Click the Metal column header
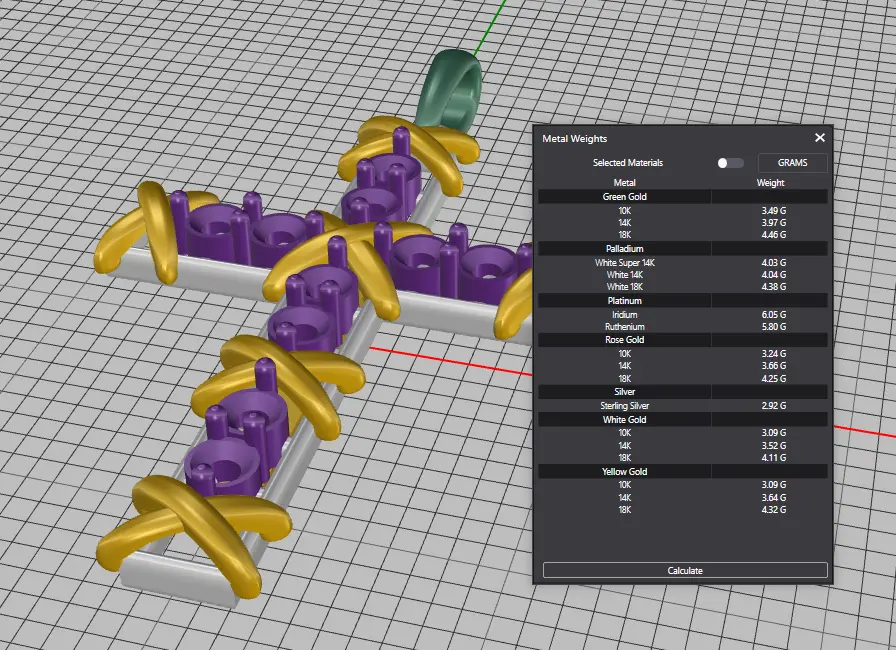Viewport: 896px width, 650px height. (624, 183)
